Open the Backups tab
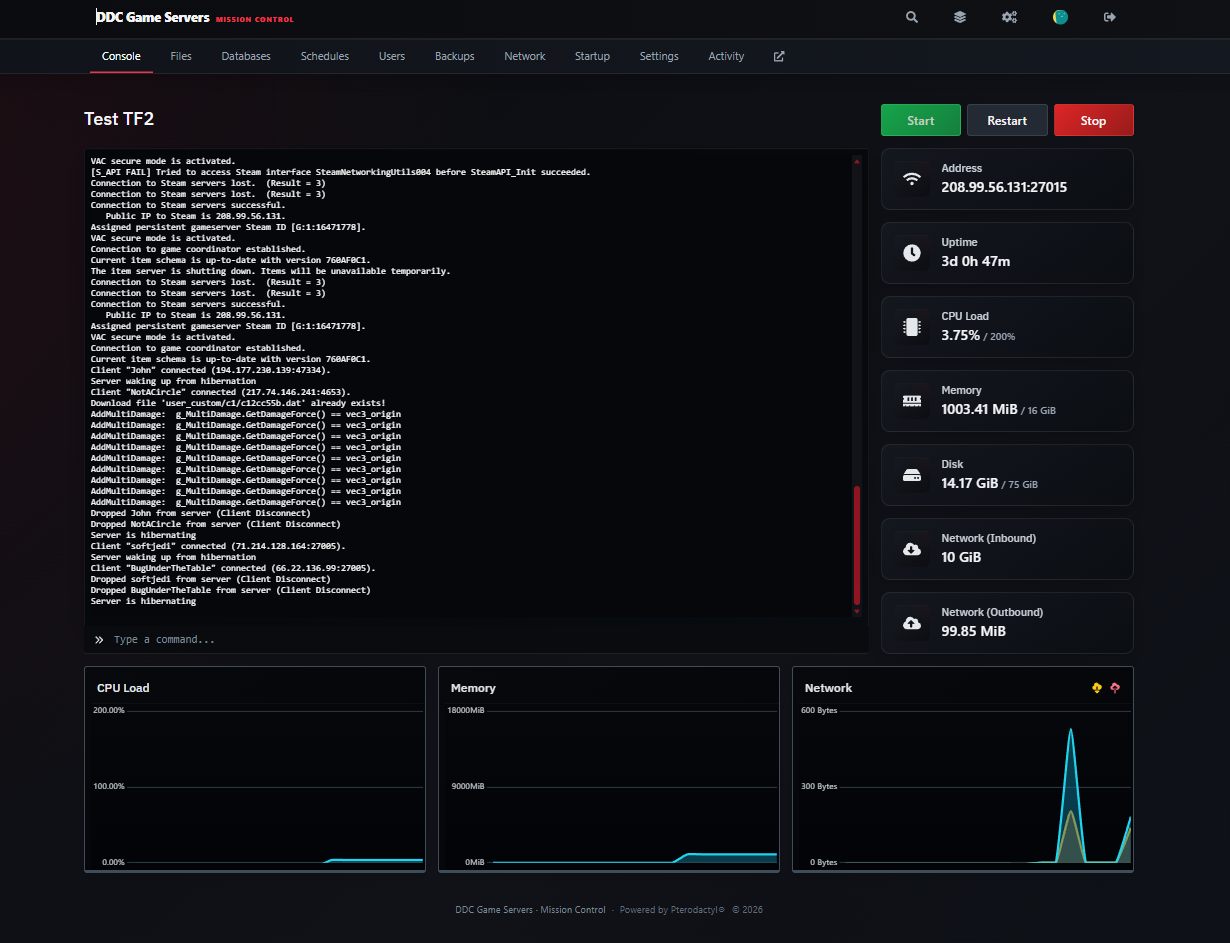 click(x=455, y=56)
